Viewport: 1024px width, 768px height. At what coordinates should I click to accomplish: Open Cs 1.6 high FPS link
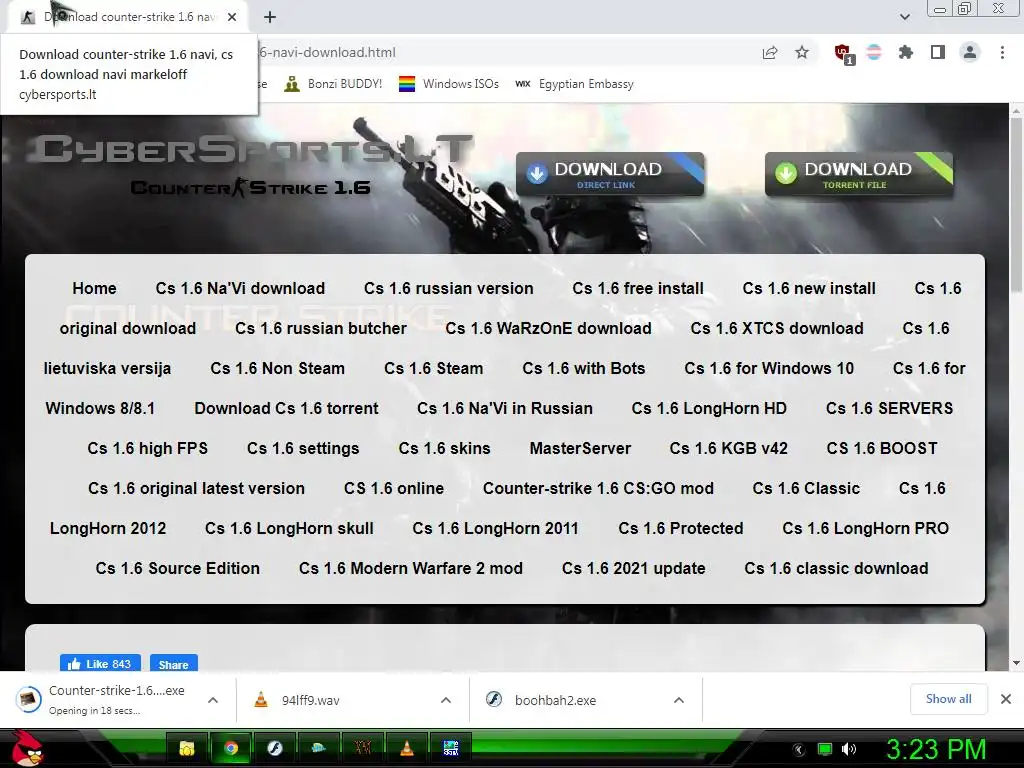(148, 448)
